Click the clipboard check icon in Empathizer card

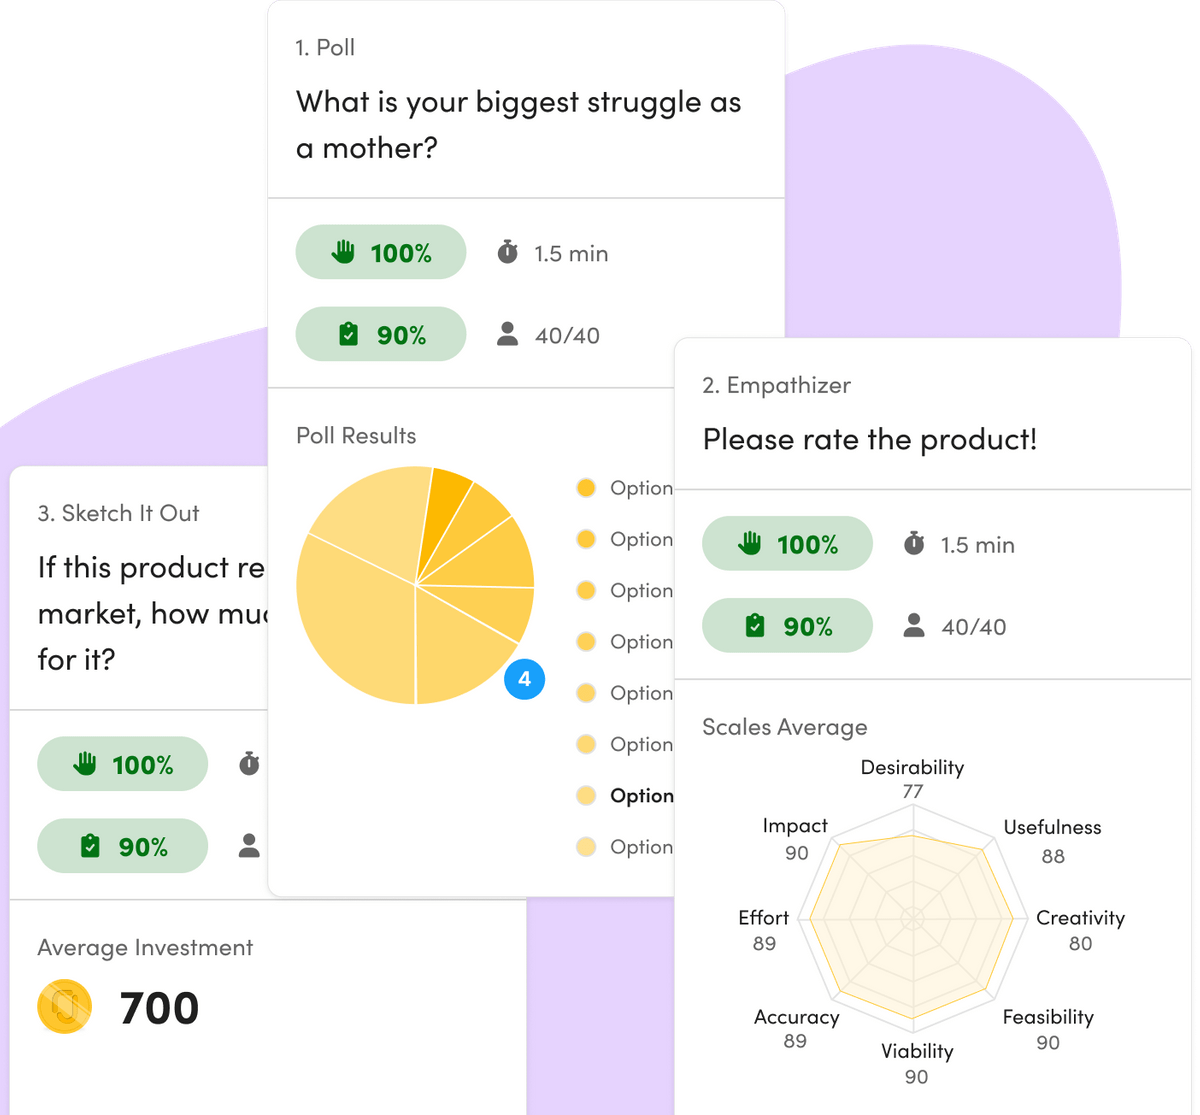click(x=755, y=626)
